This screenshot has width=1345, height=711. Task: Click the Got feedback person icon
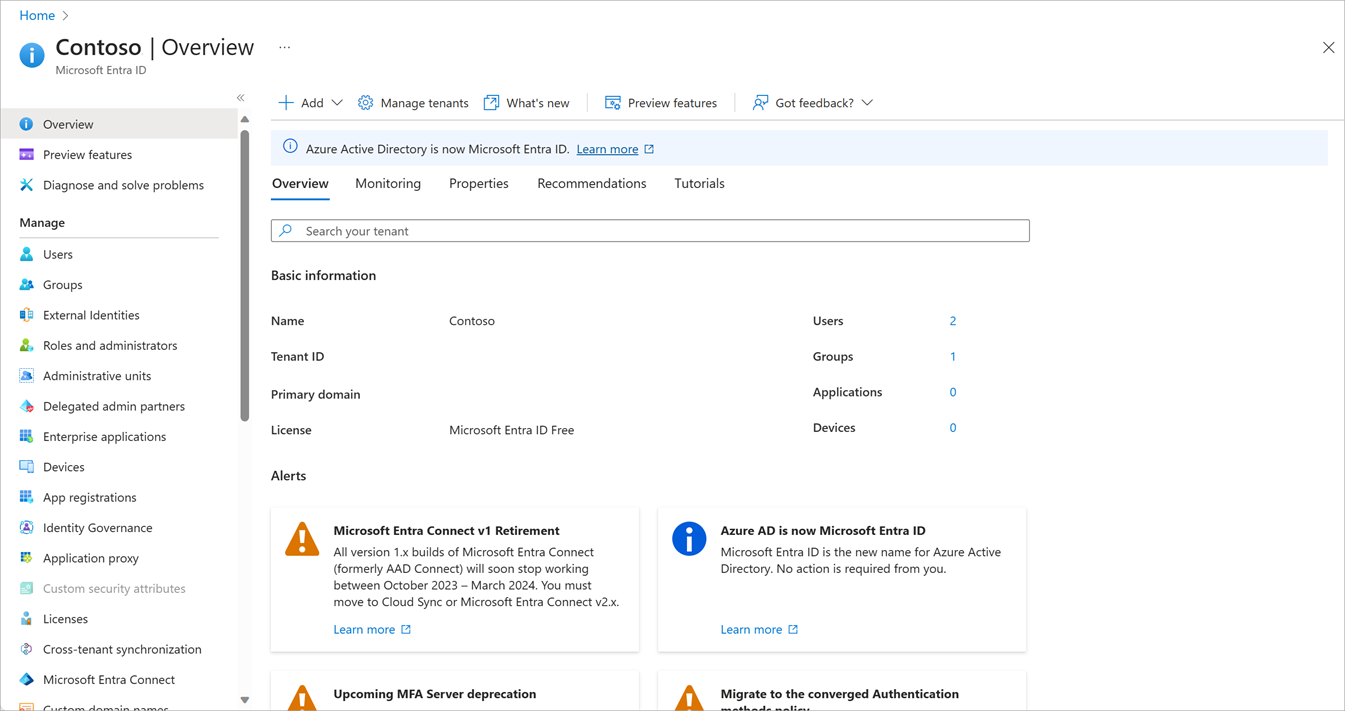760,103
